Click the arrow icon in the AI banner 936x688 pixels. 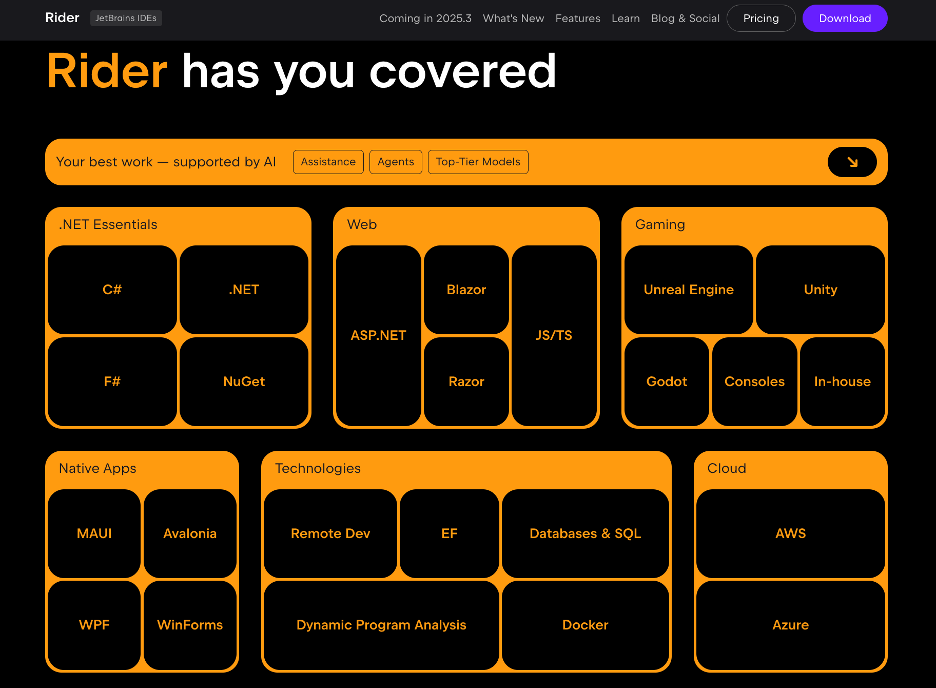tap(852, 162)
